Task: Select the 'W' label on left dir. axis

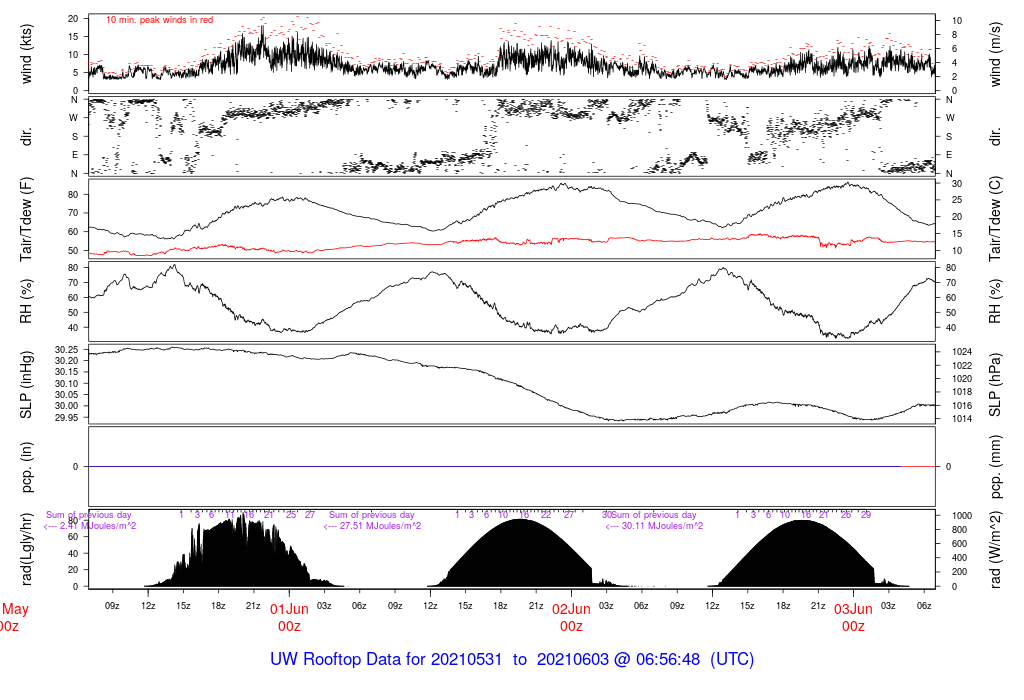Action: click(74, 118)
